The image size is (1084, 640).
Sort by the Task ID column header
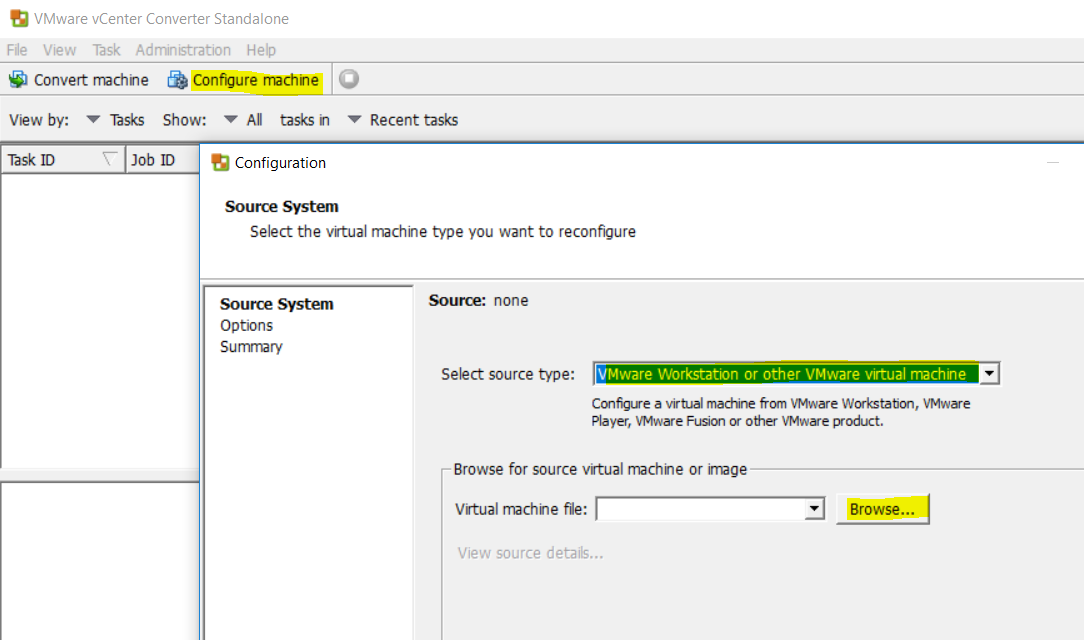click(x=63, y=160)
